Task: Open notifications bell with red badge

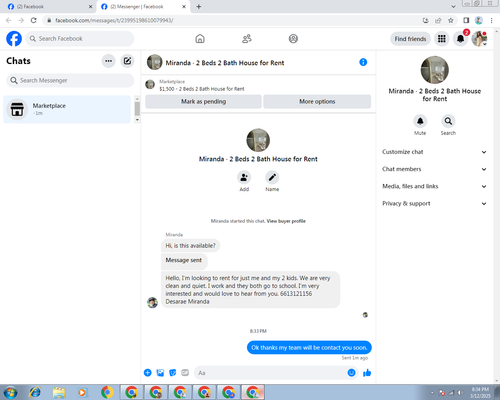Action: tap(460, 39)
